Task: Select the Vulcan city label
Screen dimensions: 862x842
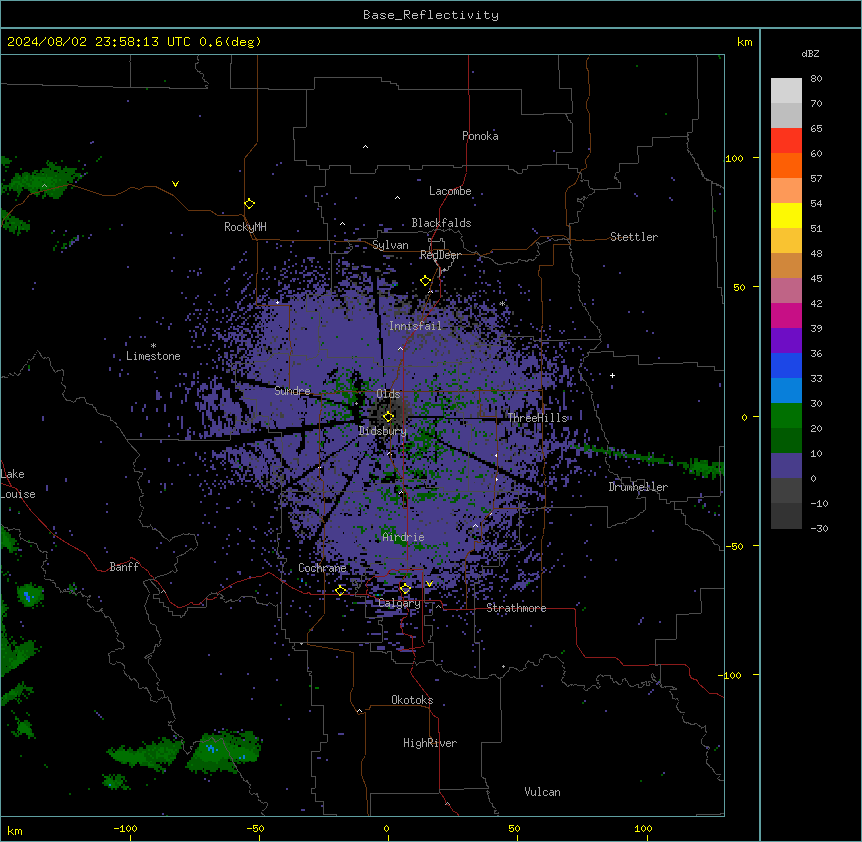Action: coord(543,792)
